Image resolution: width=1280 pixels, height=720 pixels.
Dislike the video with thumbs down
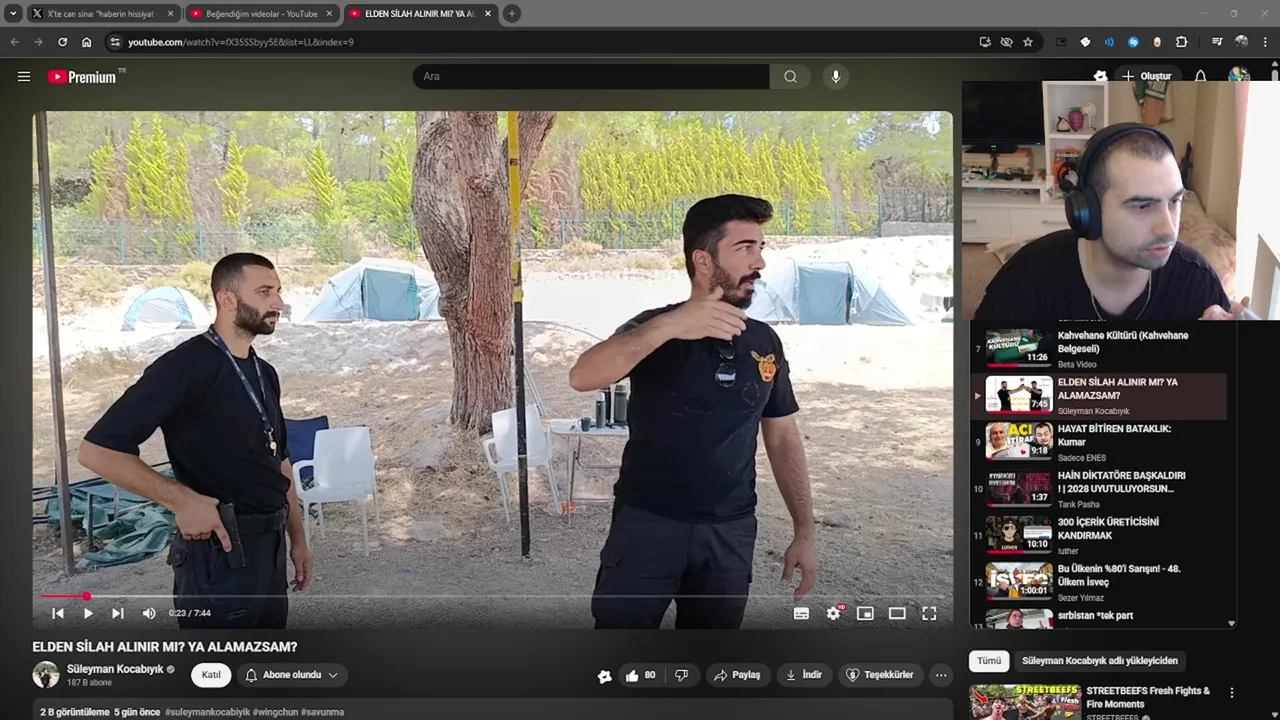pyautogui.click(x=681, y=675)
